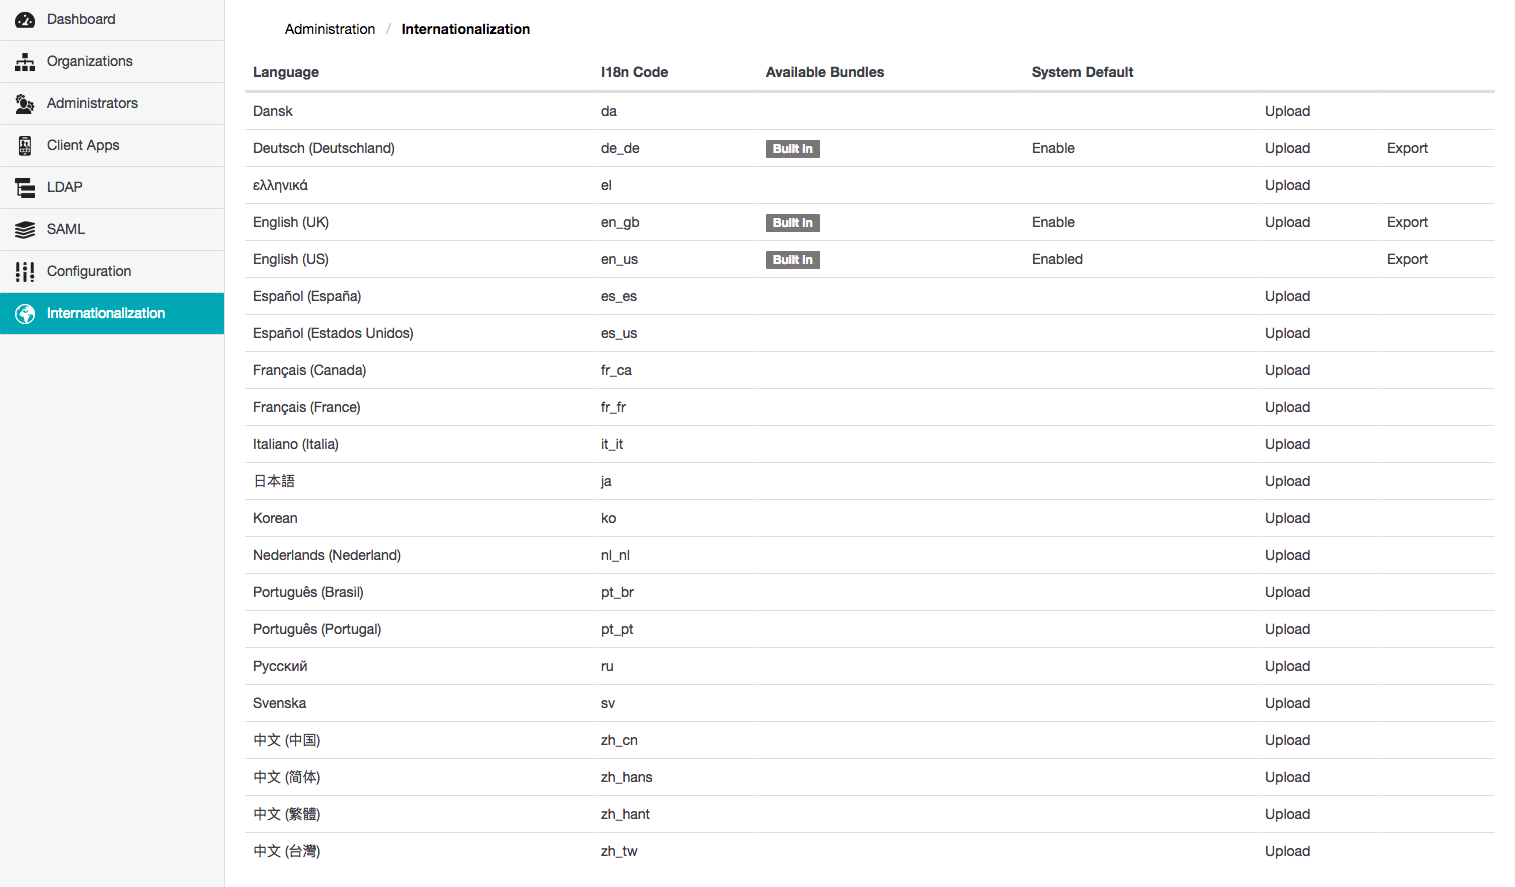The width and height of the screenshot is (1515, 887).
Task: Click the SAML stack icon
Action: coord(25,230)
